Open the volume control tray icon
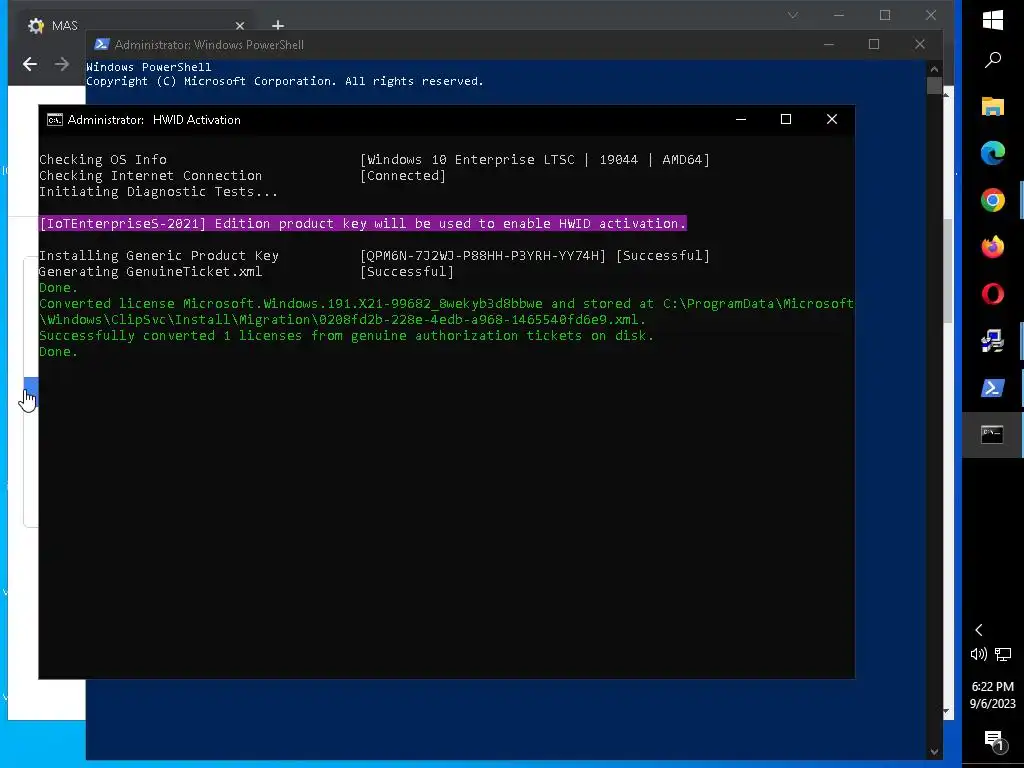The height and width of the screenshot is (768, 1024). point(978,654)
